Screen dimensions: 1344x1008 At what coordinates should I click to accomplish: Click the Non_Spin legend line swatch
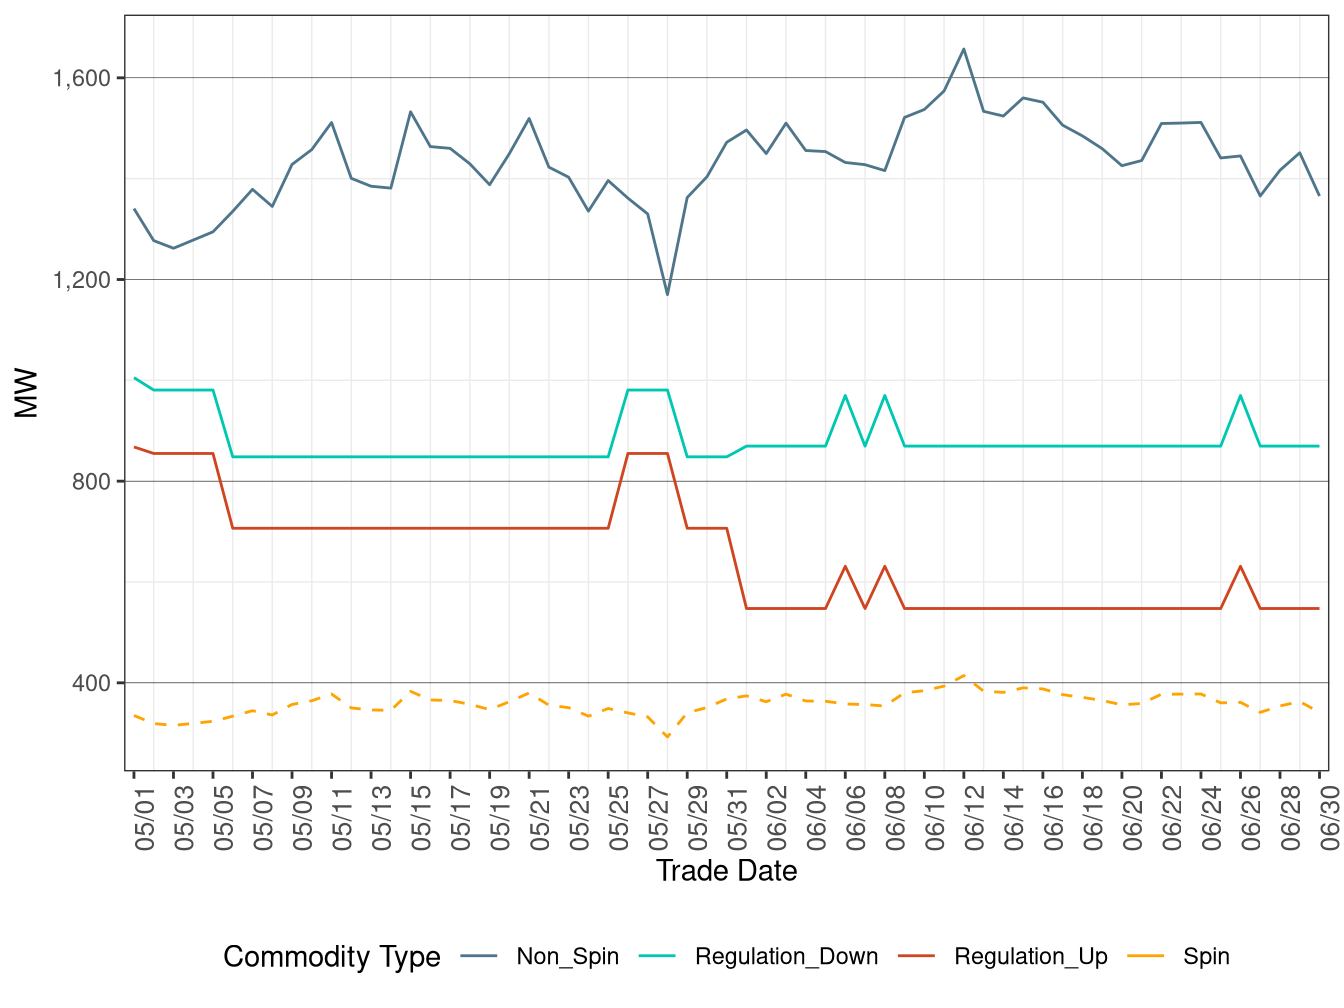[x=480, y=957]
